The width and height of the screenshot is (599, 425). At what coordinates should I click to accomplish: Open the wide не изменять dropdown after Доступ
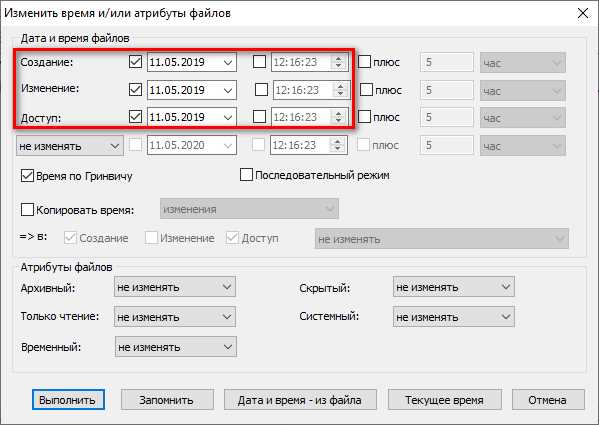pyautogui.click(x=442, y=239)
